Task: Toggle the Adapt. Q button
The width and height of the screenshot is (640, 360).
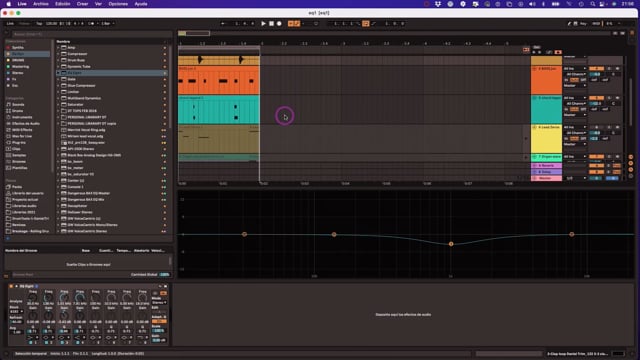Action: coord(159,321)
